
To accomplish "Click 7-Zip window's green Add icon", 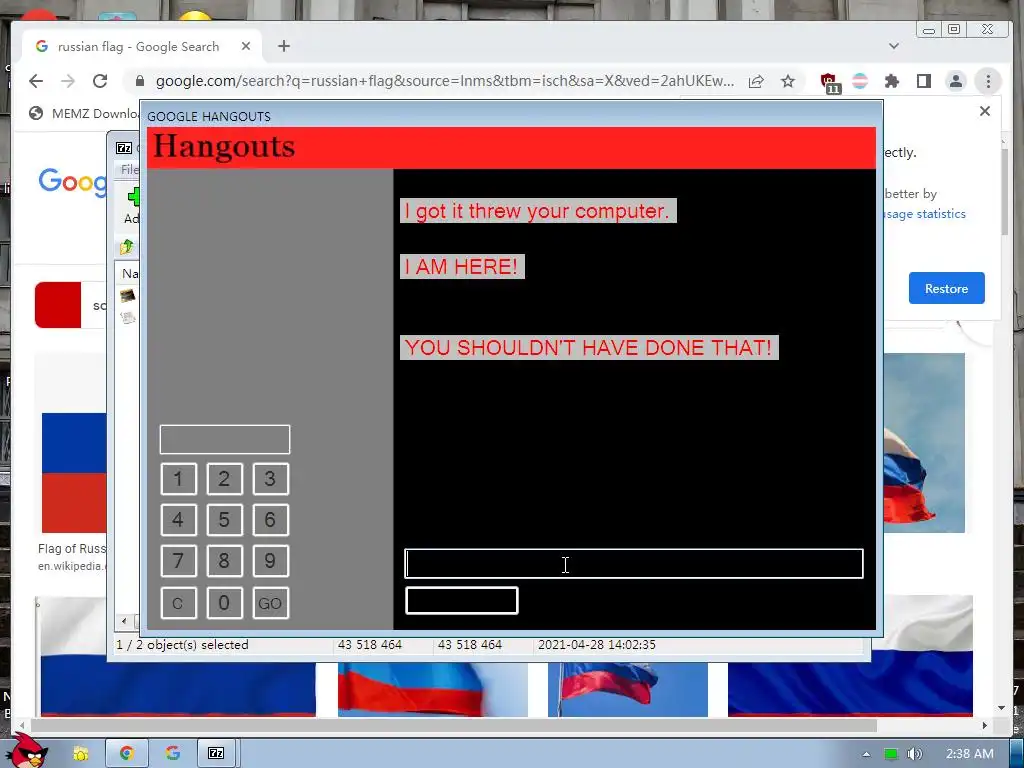I will [x=133, y=197].
